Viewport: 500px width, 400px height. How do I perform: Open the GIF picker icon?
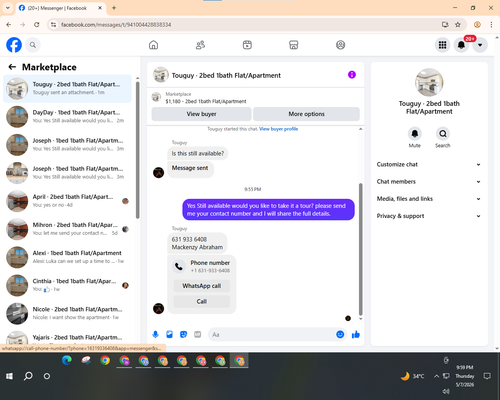pos(198,334)
